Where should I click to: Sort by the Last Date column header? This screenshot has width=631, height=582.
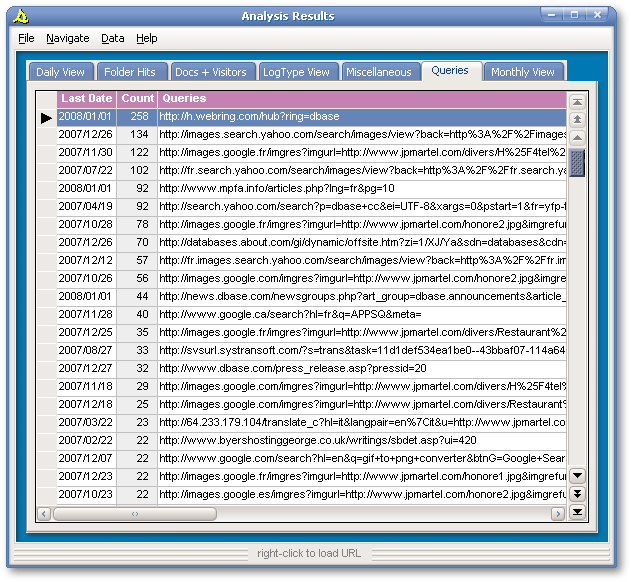pyautogui.click(x=86, y=99)
